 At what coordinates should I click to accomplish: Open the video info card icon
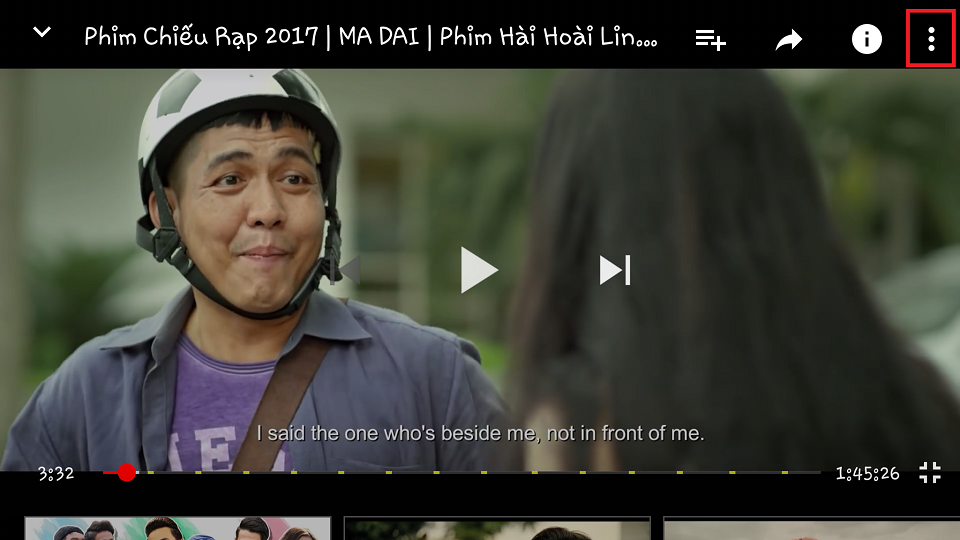coord(866,39)
